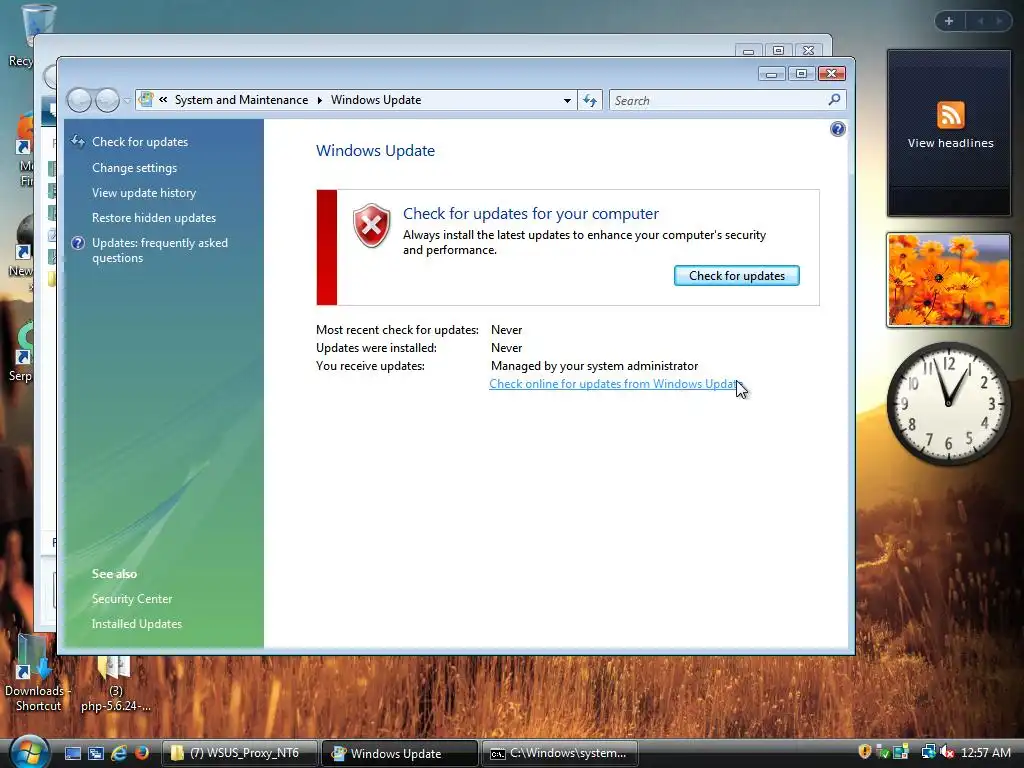
Task: Click the Managed by your system administrator text
Action: (594, 366)
